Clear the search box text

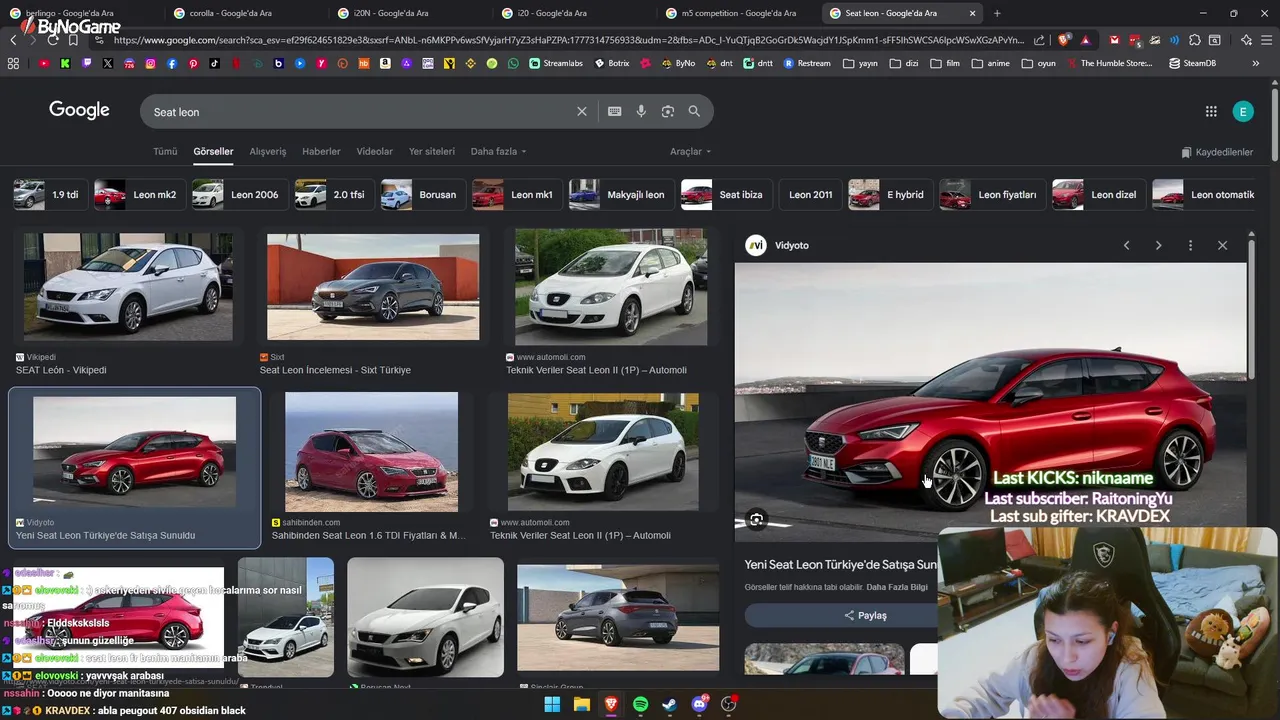[581, 112]
